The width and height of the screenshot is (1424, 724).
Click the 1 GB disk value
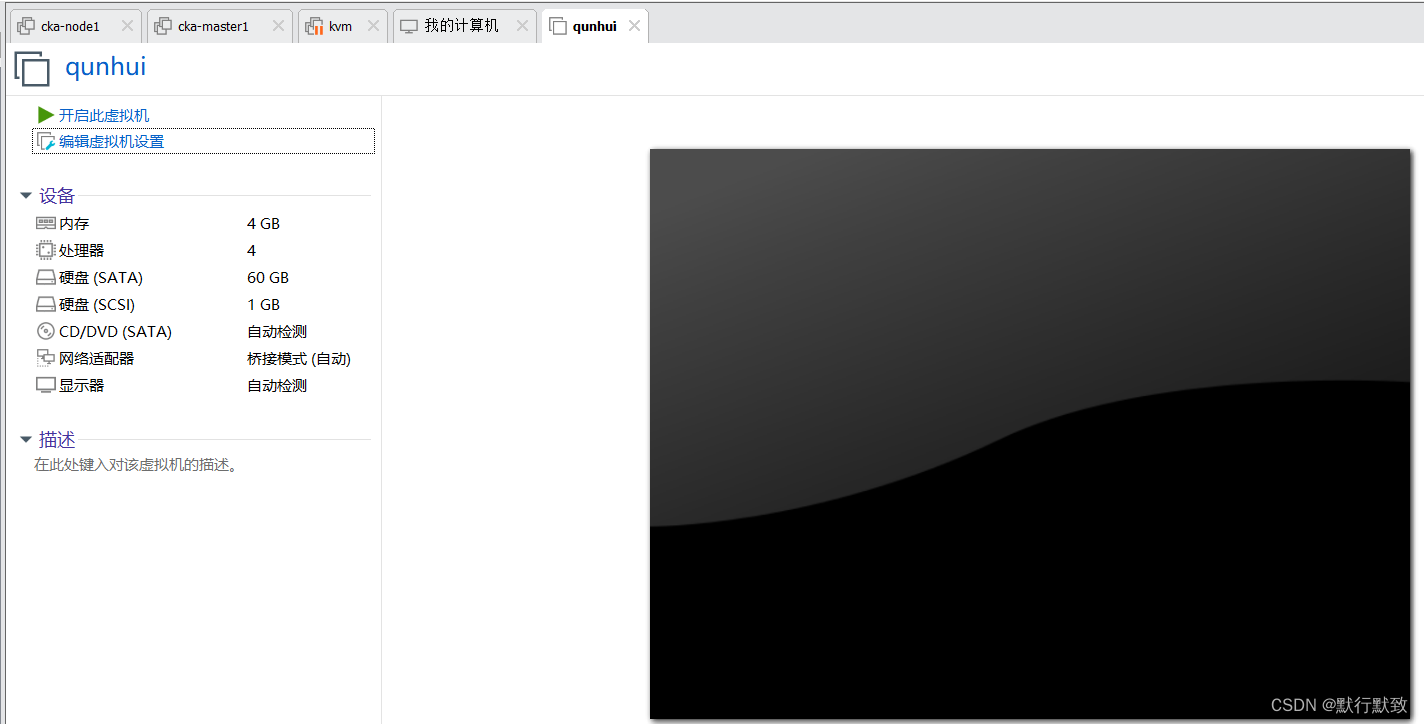tap(264, 304)
